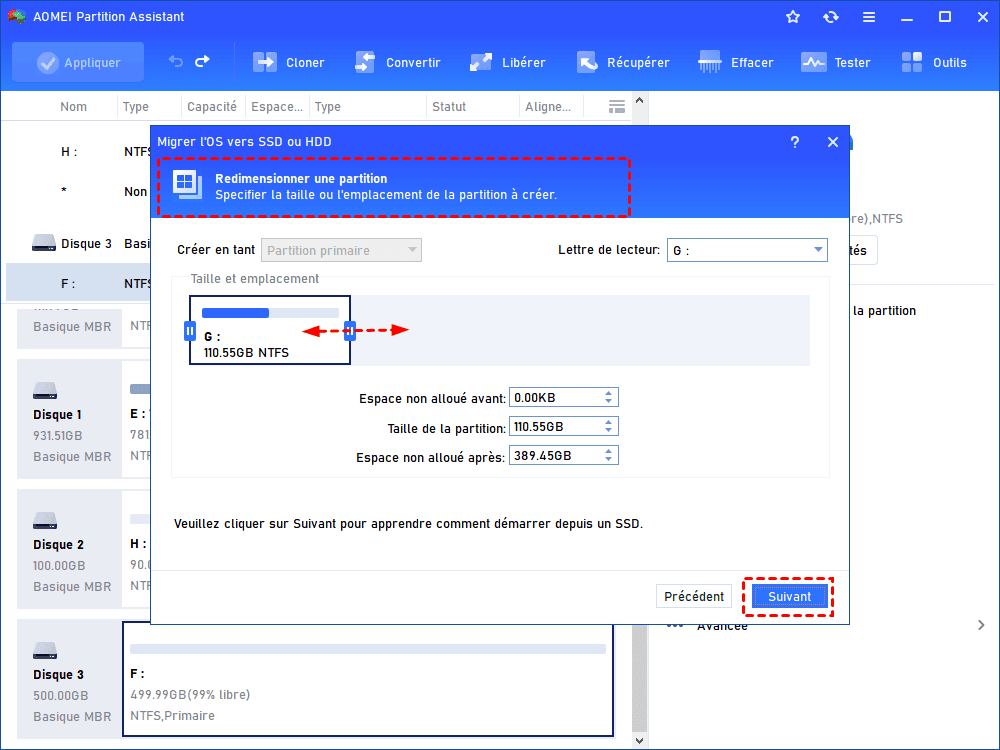Open the Libérer tool
Screen dimensions: 1000x750
click(x=508, y=62)
